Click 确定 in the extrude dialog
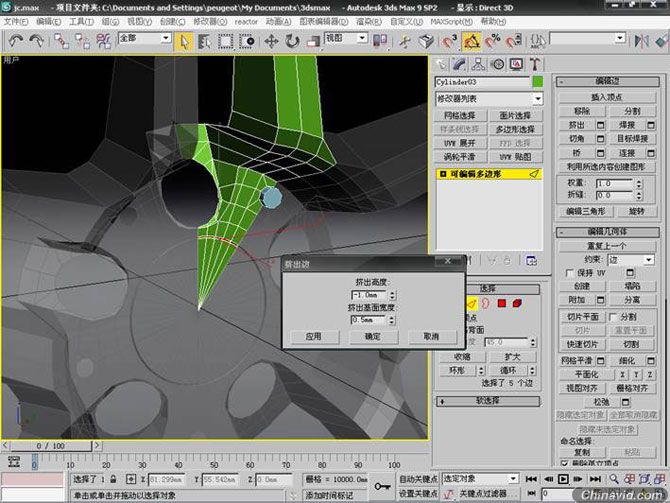Screen dimensions: 670x503 point(373,337)
